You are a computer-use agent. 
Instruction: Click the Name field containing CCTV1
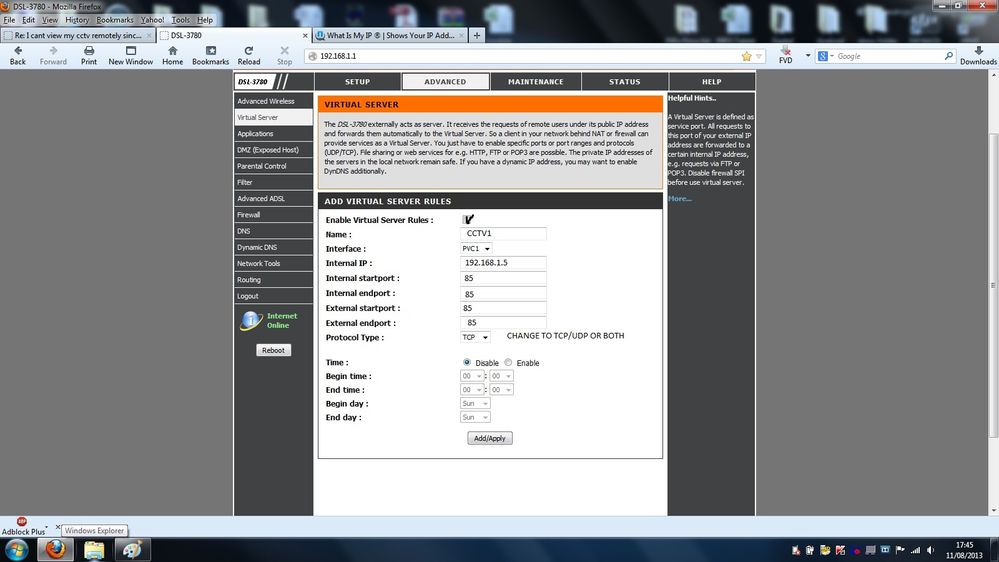click(503, 234)
